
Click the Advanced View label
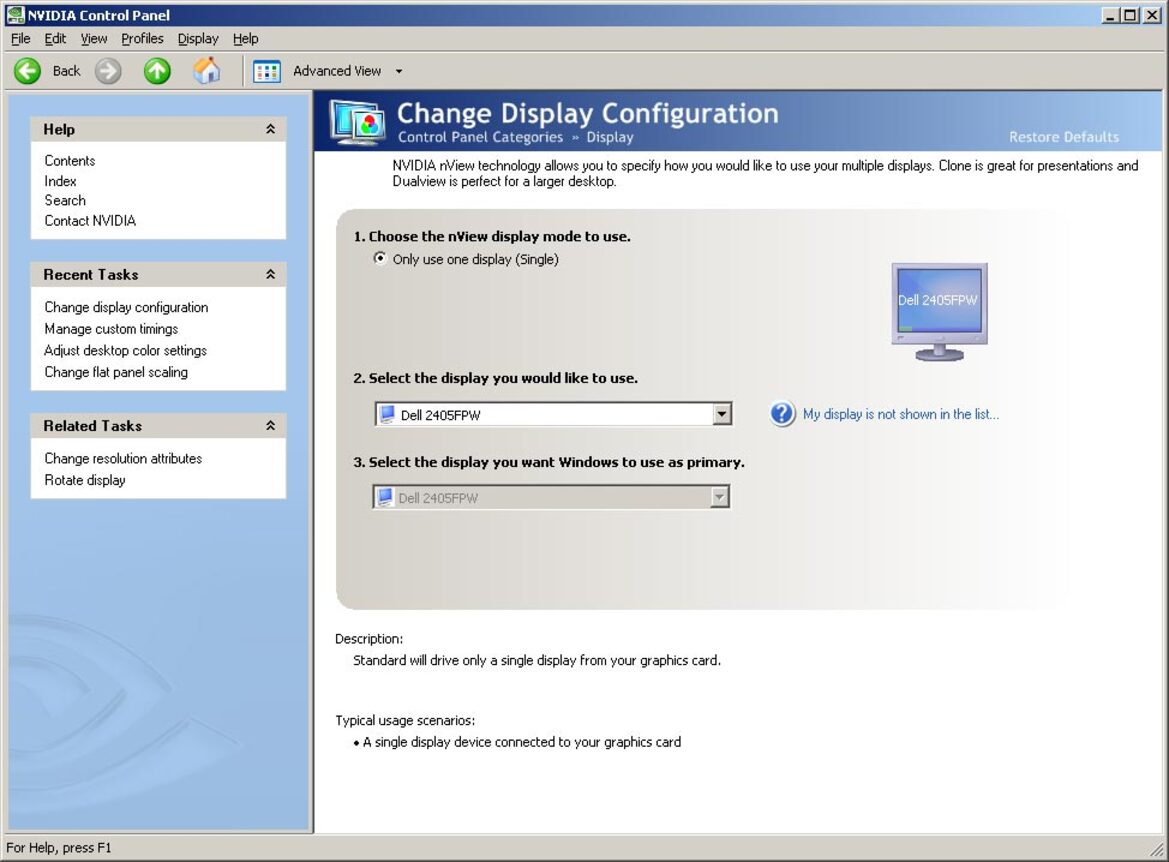337,71
